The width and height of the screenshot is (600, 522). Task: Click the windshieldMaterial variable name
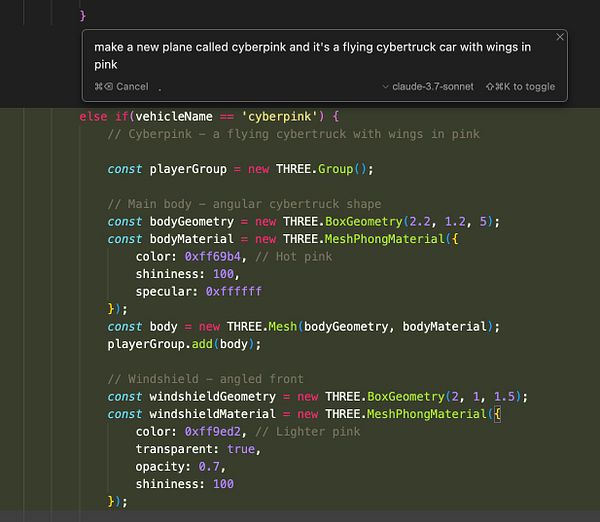[212, 414]
